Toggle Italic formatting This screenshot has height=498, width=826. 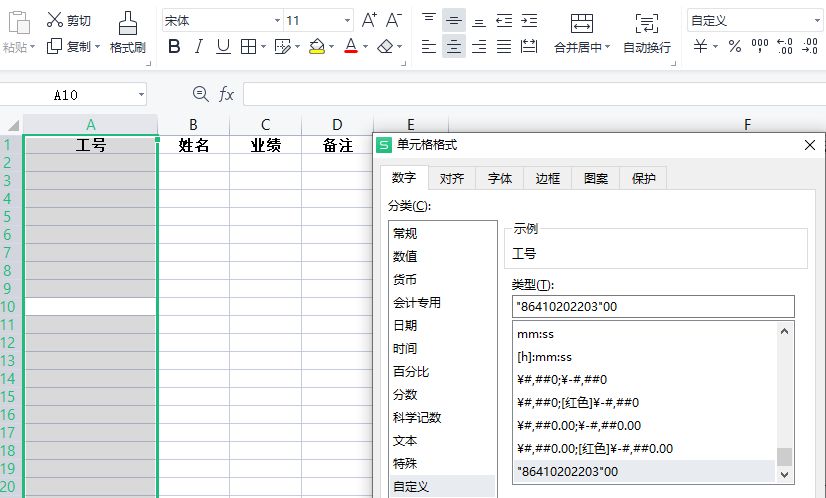[199, 47]
